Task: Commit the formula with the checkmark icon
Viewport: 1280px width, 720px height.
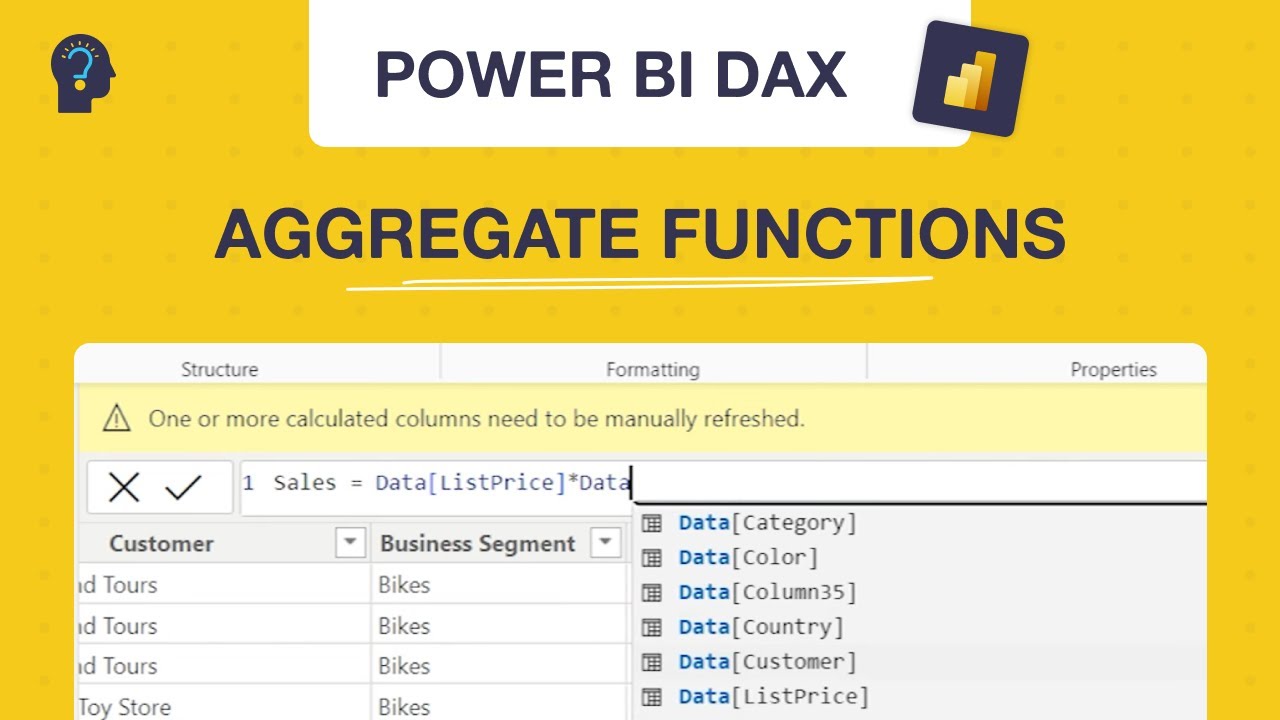Action: (184, 487)
